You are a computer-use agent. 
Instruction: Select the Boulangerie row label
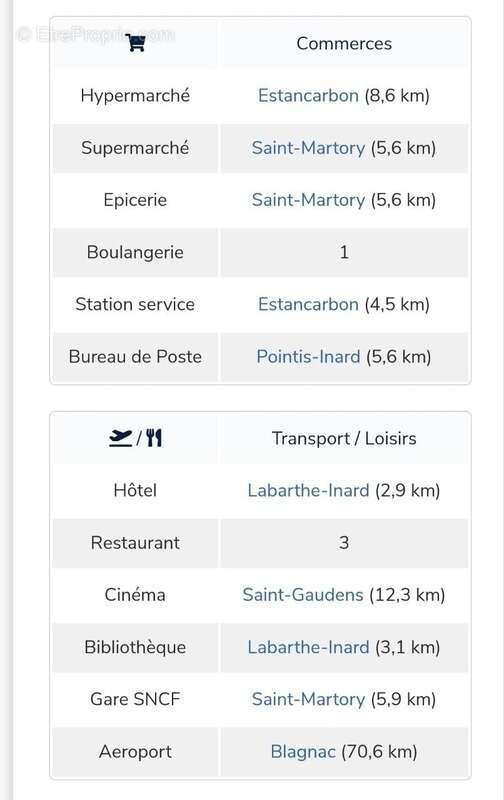[135, 252]
